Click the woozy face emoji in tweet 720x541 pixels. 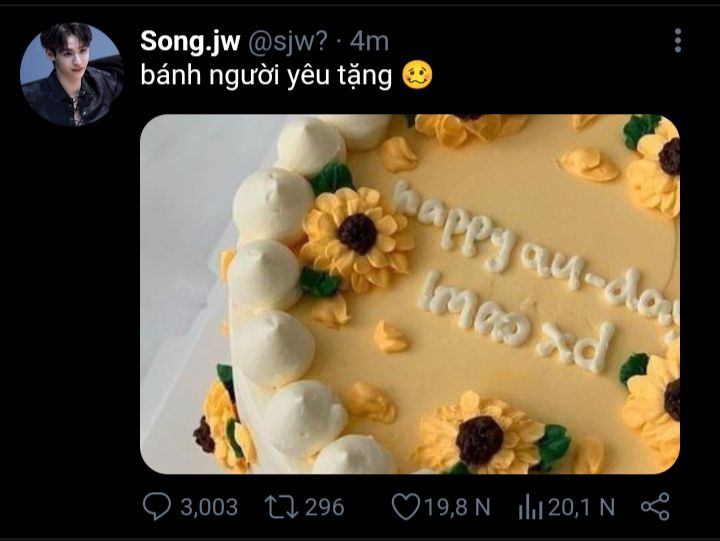tap(417, 76)
